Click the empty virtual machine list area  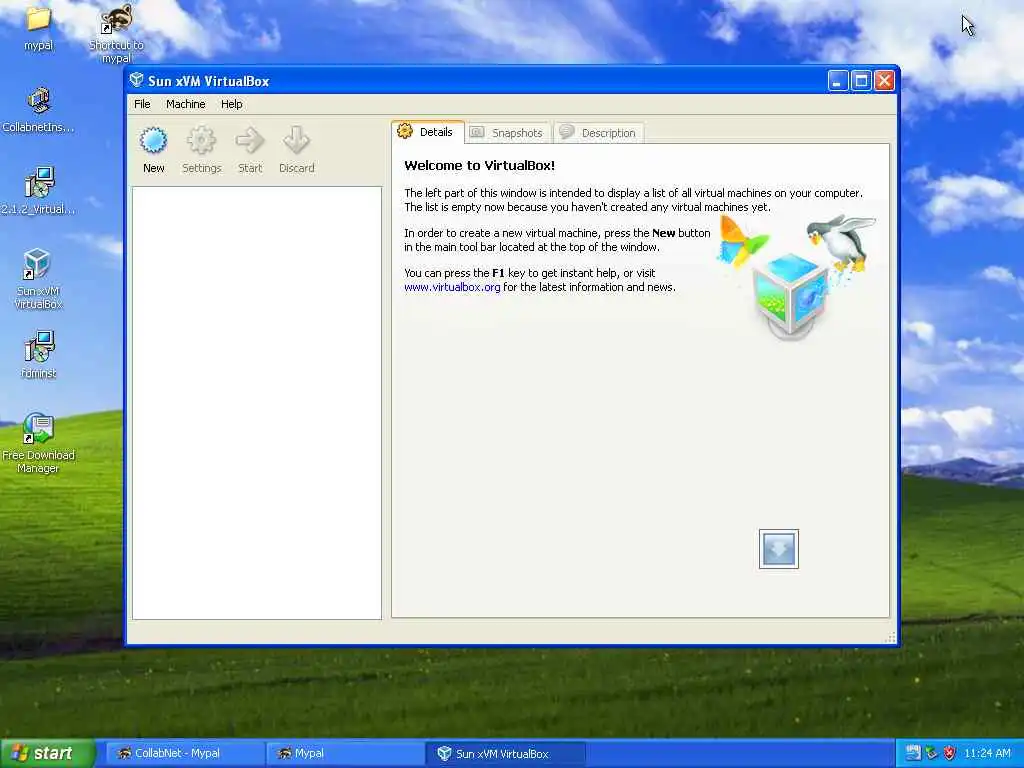pos(257,403)
